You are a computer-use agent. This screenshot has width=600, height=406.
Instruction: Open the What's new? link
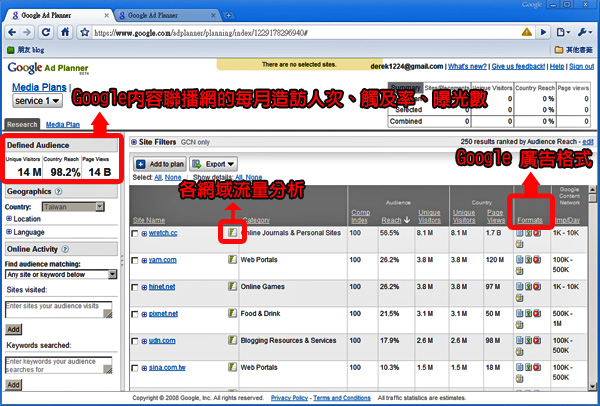coord(467,67)
